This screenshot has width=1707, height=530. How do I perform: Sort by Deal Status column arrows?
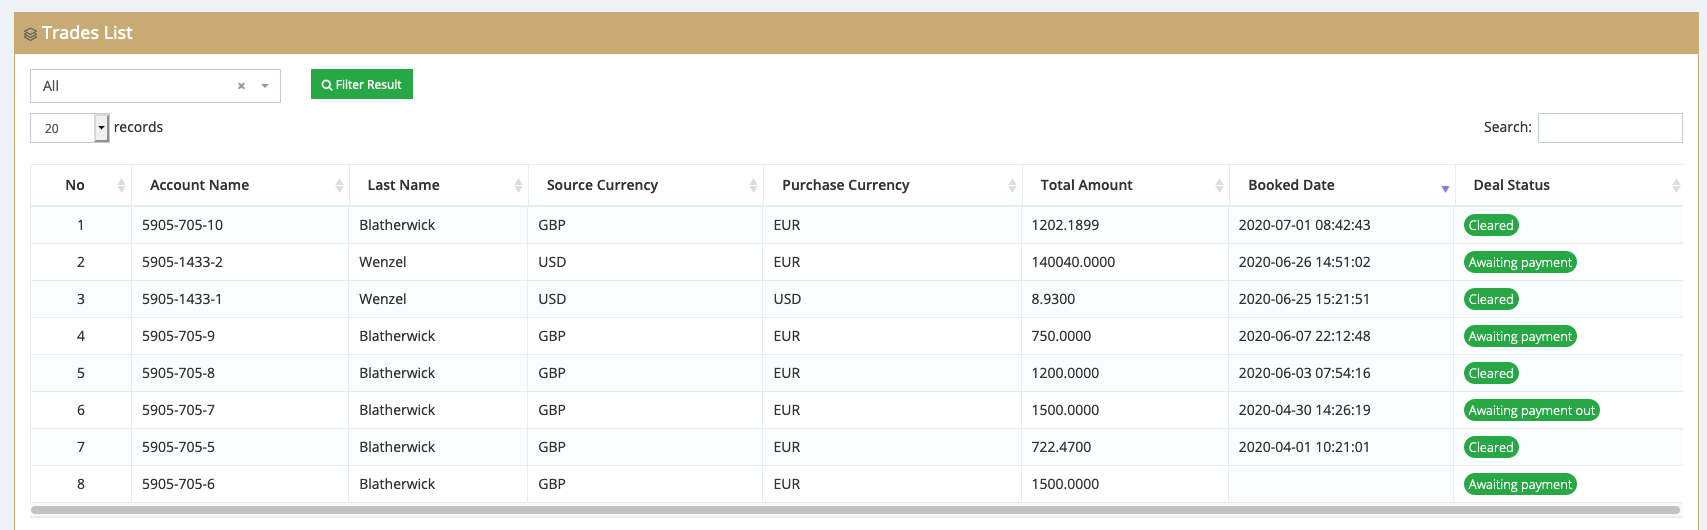pos(1676,185)
